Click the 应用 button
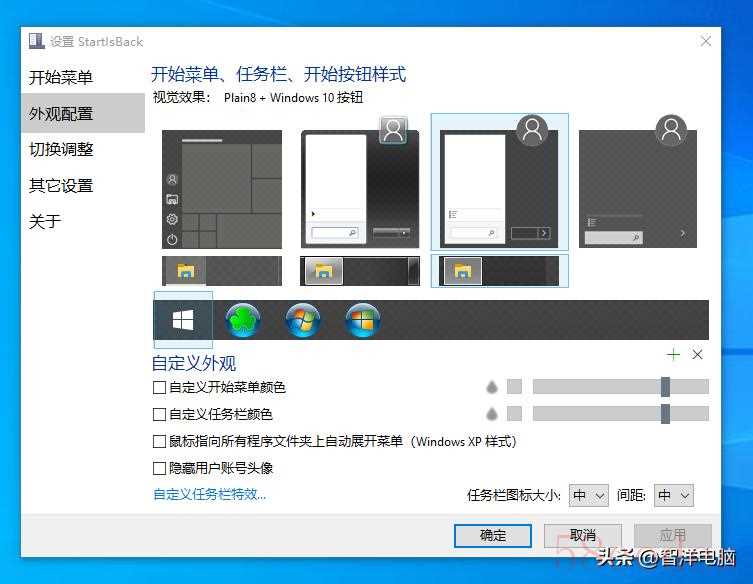Viewport: 753px width, 584px height. point(672,535)
